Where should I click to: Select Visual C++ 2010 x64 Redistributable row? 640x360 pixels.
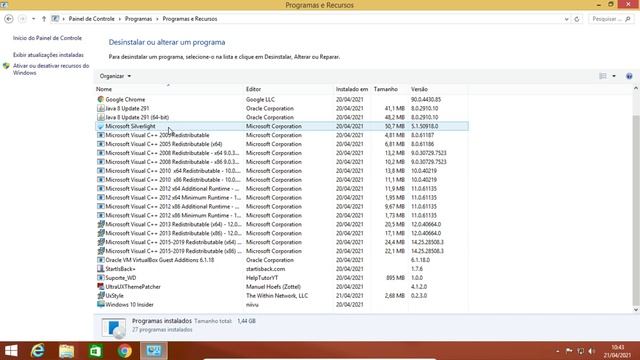pos(282,171)
